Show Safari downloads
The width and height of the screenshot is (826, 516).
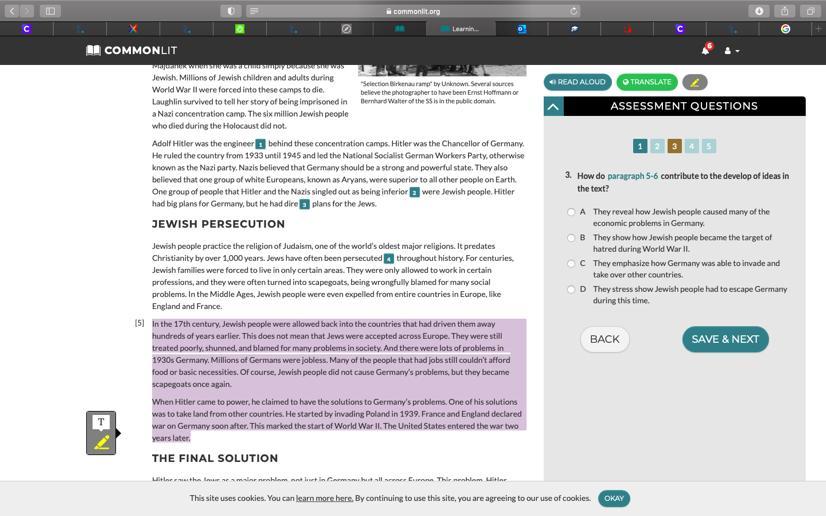tap(759, 11)
